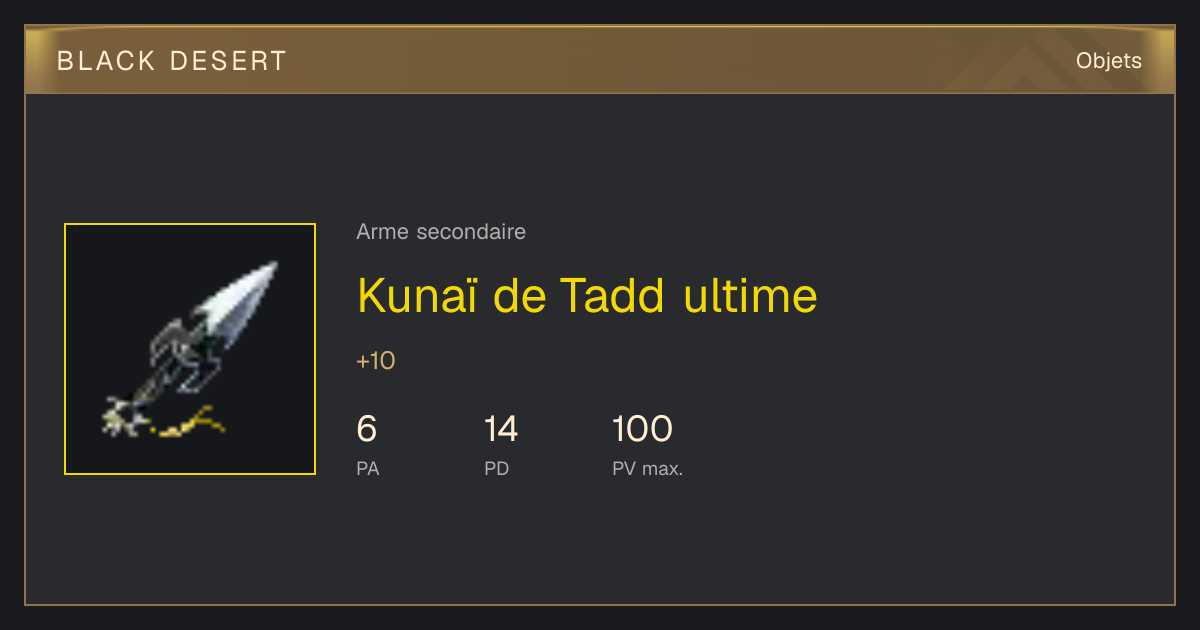Image resolution: width=1200 pixels, height=630 pixels.
Task: Click the word ultime in the item title
Action: 751,295
